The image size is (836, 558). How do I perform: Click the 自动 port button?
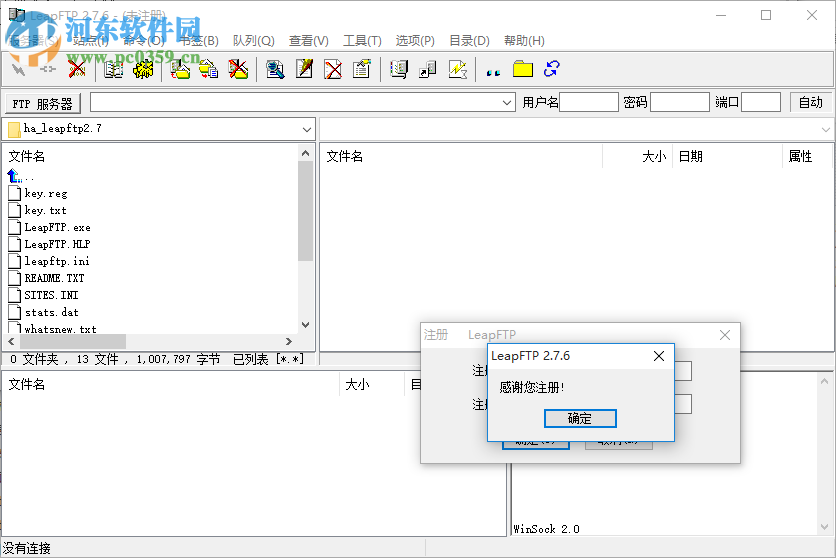[810, 102]
